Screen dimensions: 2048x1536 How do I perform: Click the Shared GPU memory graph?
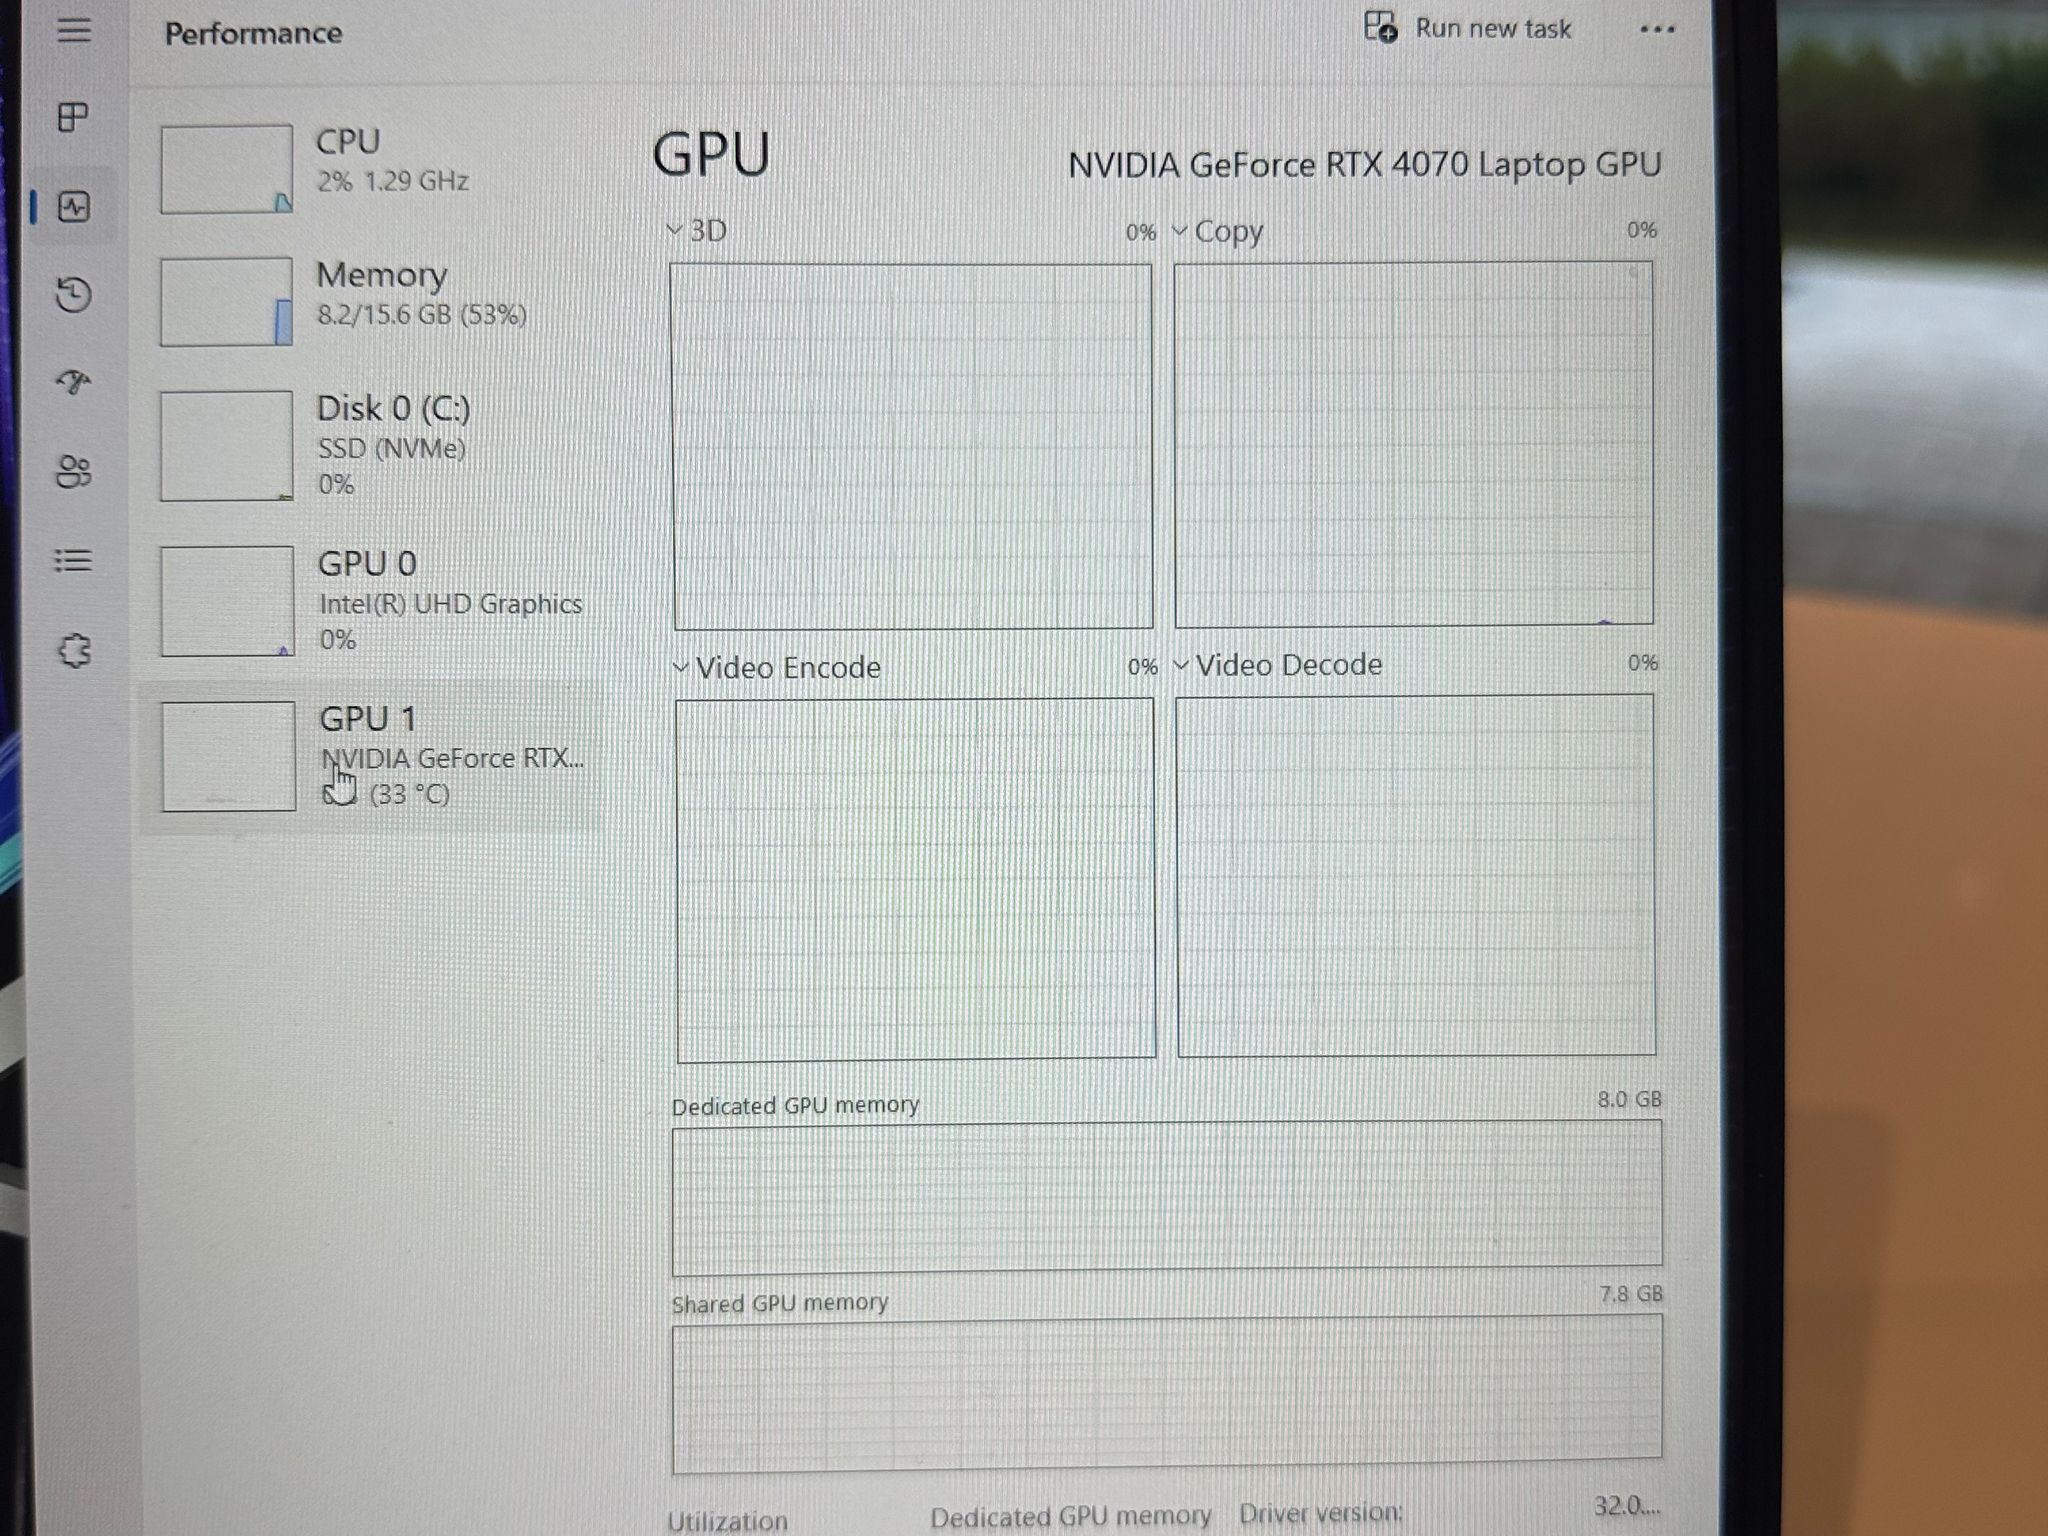1167,1394
